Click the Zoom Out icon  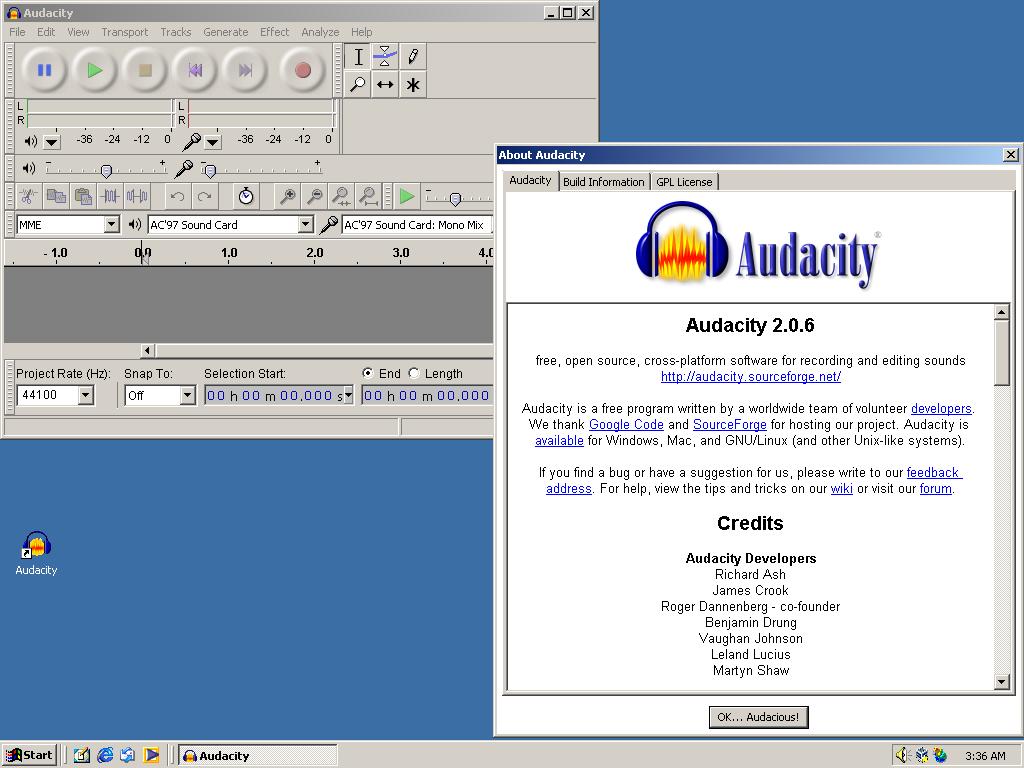coord(315,196)
